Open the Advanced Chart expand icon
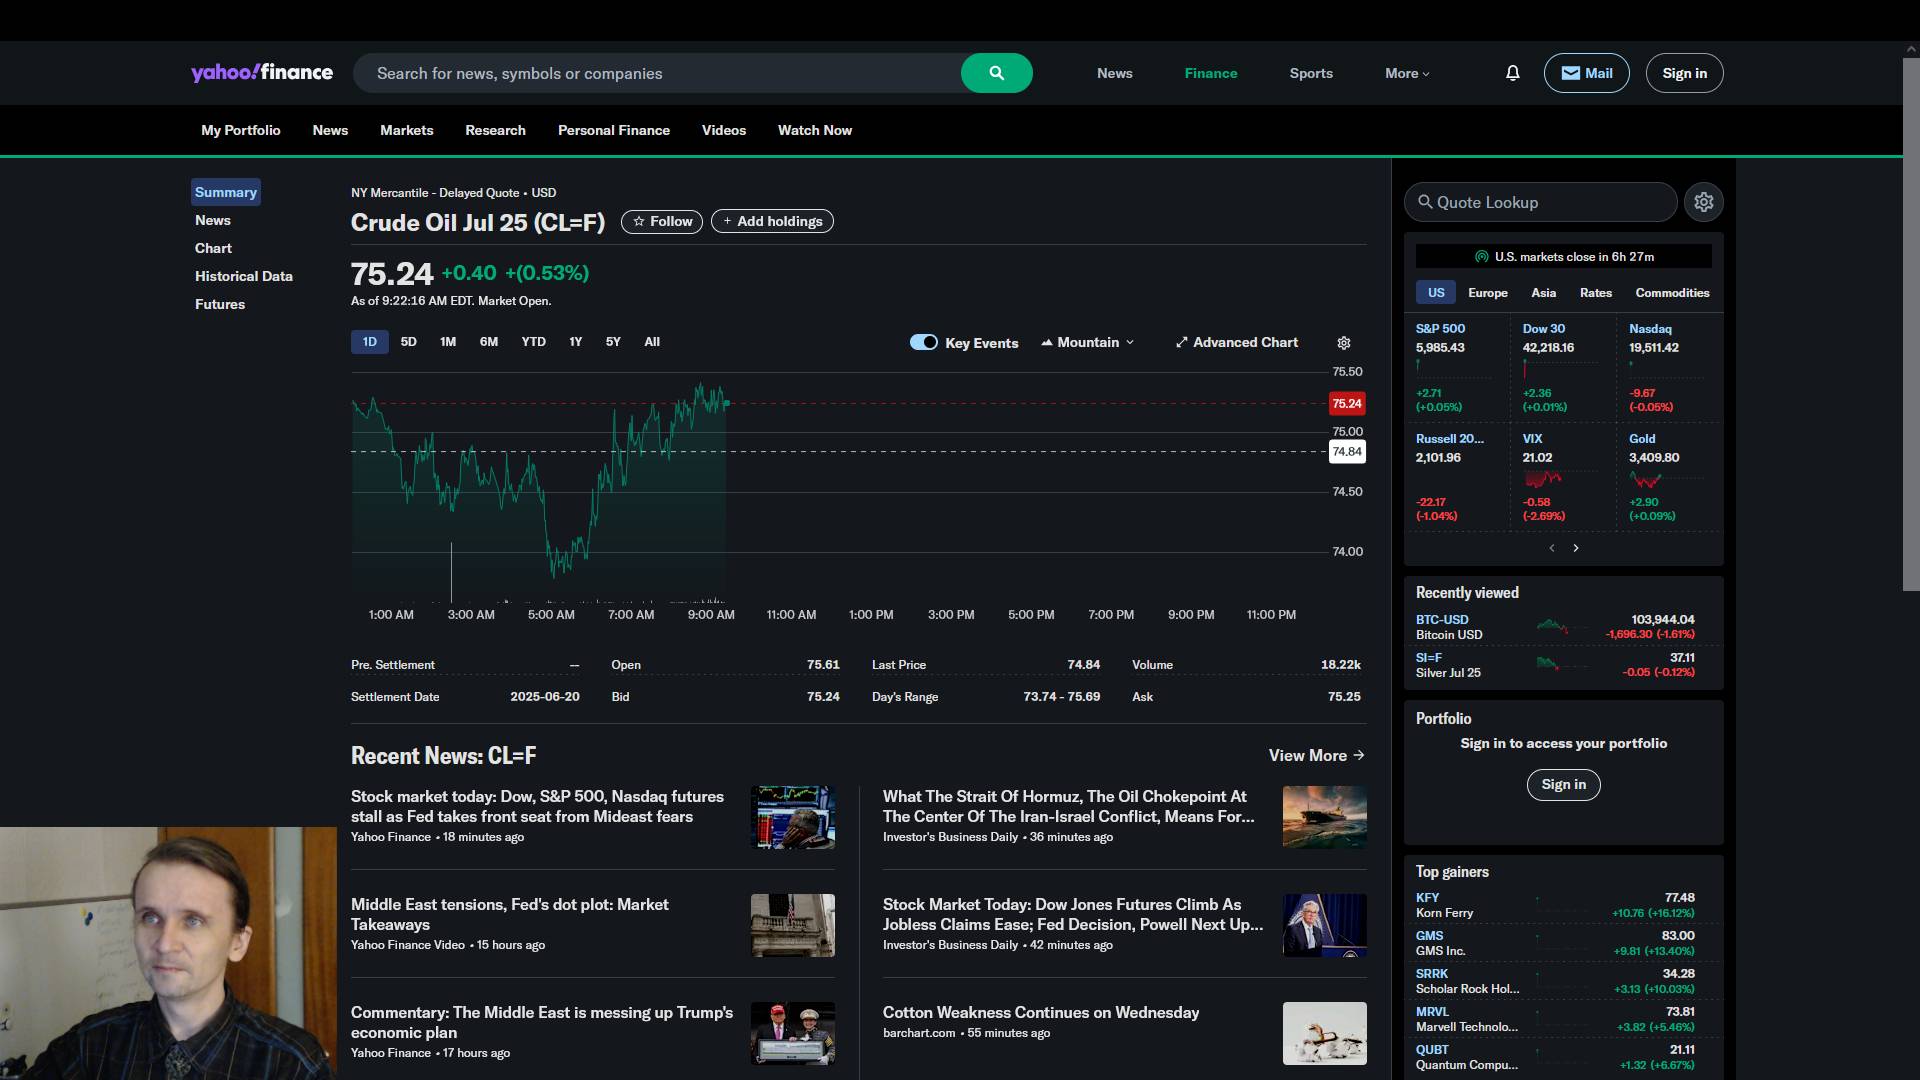Screen dimensions: 1920x1080 pos(1182,342)
